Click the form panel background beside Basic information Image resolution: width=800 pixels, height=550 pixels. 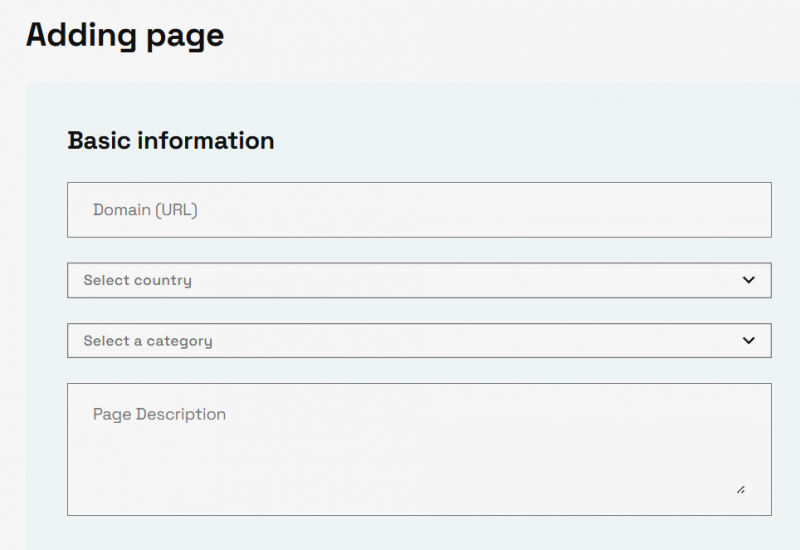pyautogui.click(x=520, y=140)
